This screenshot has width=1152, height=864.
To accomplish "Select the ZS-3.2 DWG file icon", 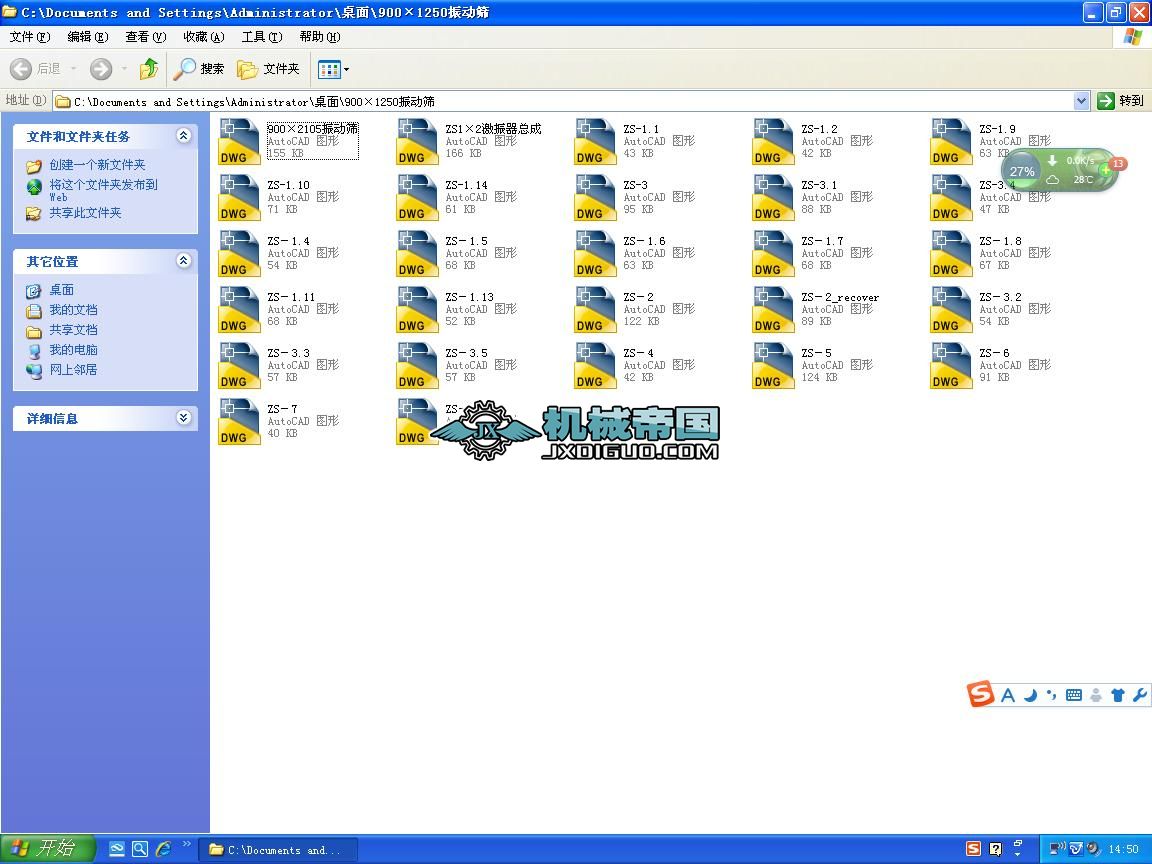I will pyautogui.click(x=951, y=309).
